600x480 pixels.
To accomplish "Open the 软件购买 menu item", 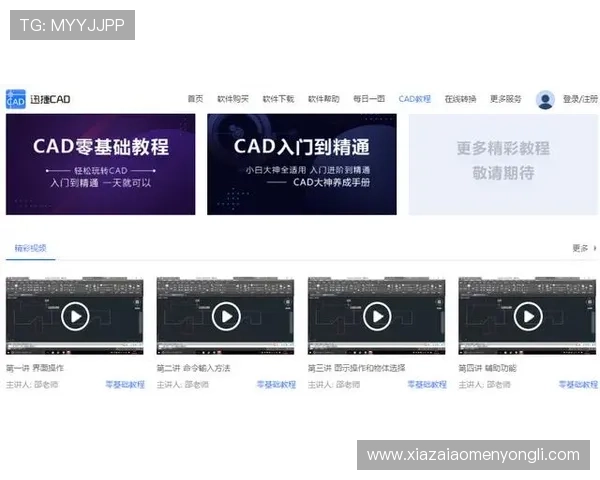I will click(x=233, y=99).
